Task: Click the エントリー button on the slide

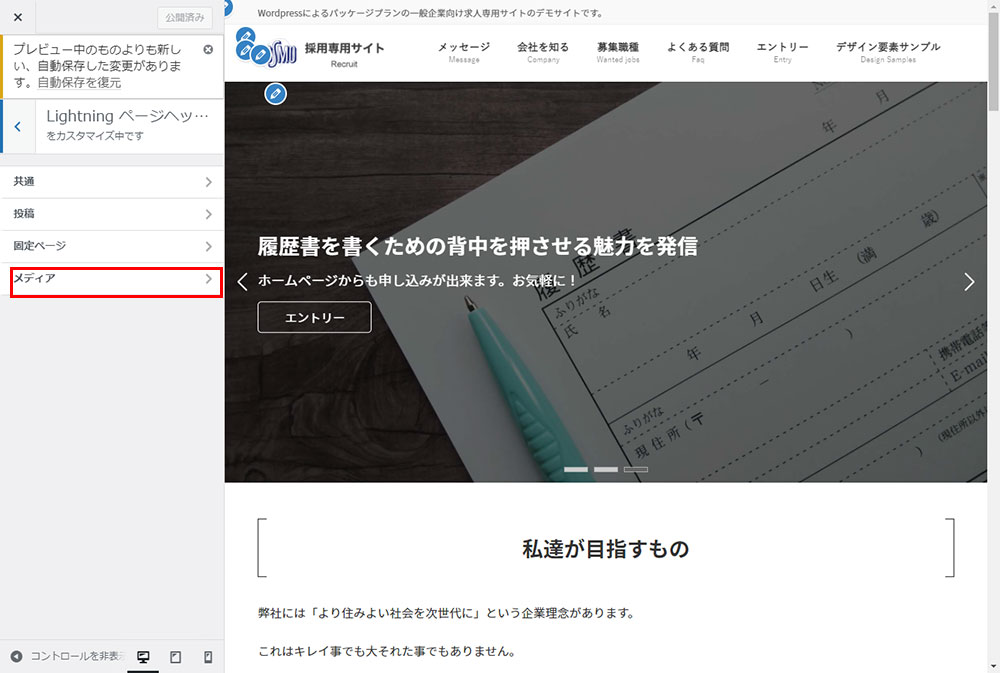Action: pyautogui.click(x=314, y=317)
